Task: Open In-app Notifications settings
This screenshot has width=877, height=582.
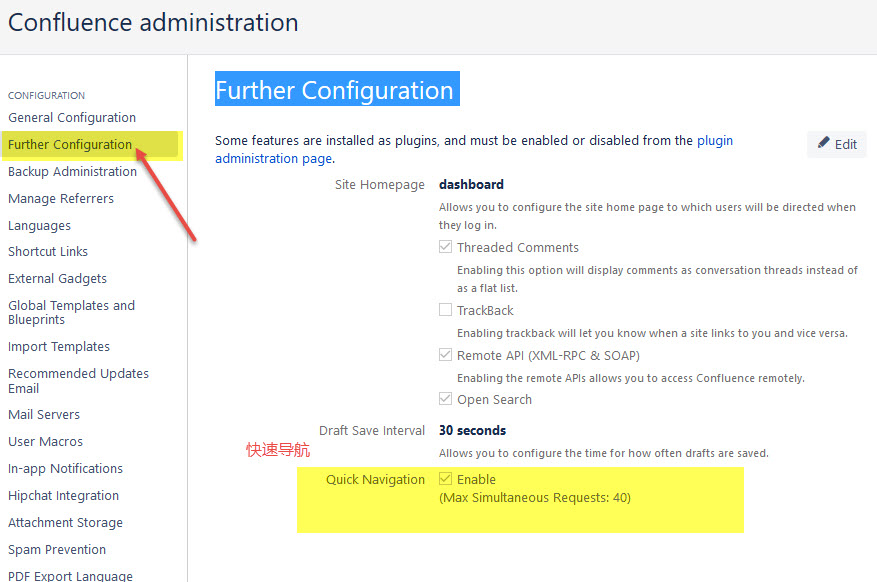Action: (65, 469)
